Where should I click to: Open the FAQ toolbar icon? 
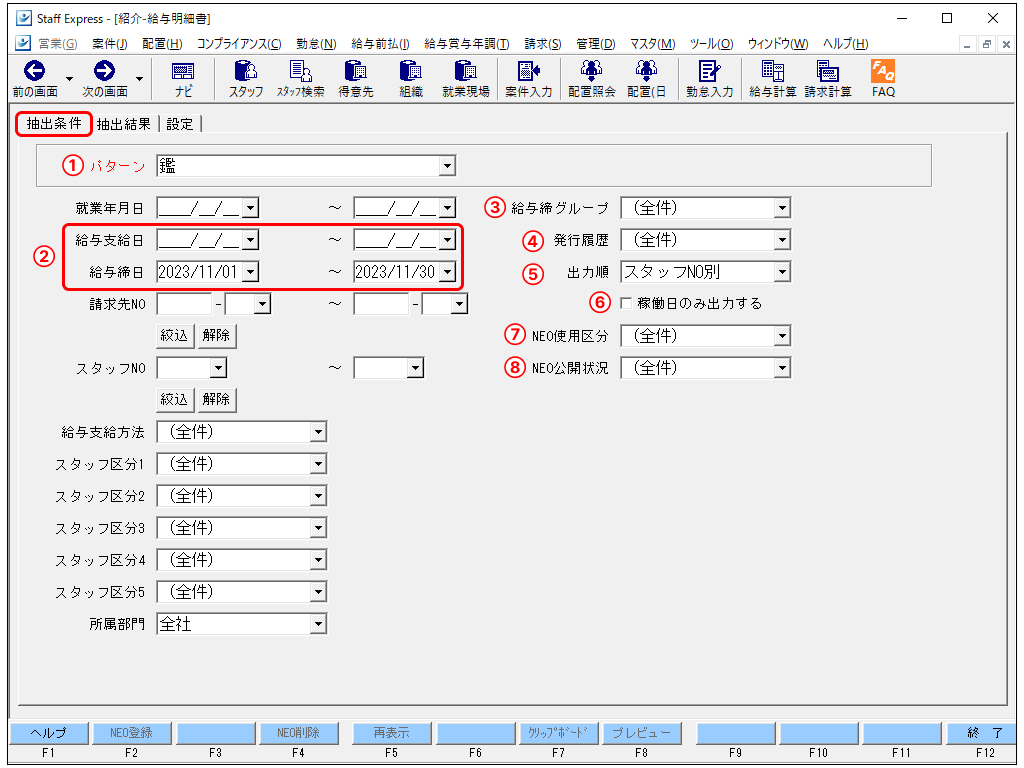click(x=883, y=71)
